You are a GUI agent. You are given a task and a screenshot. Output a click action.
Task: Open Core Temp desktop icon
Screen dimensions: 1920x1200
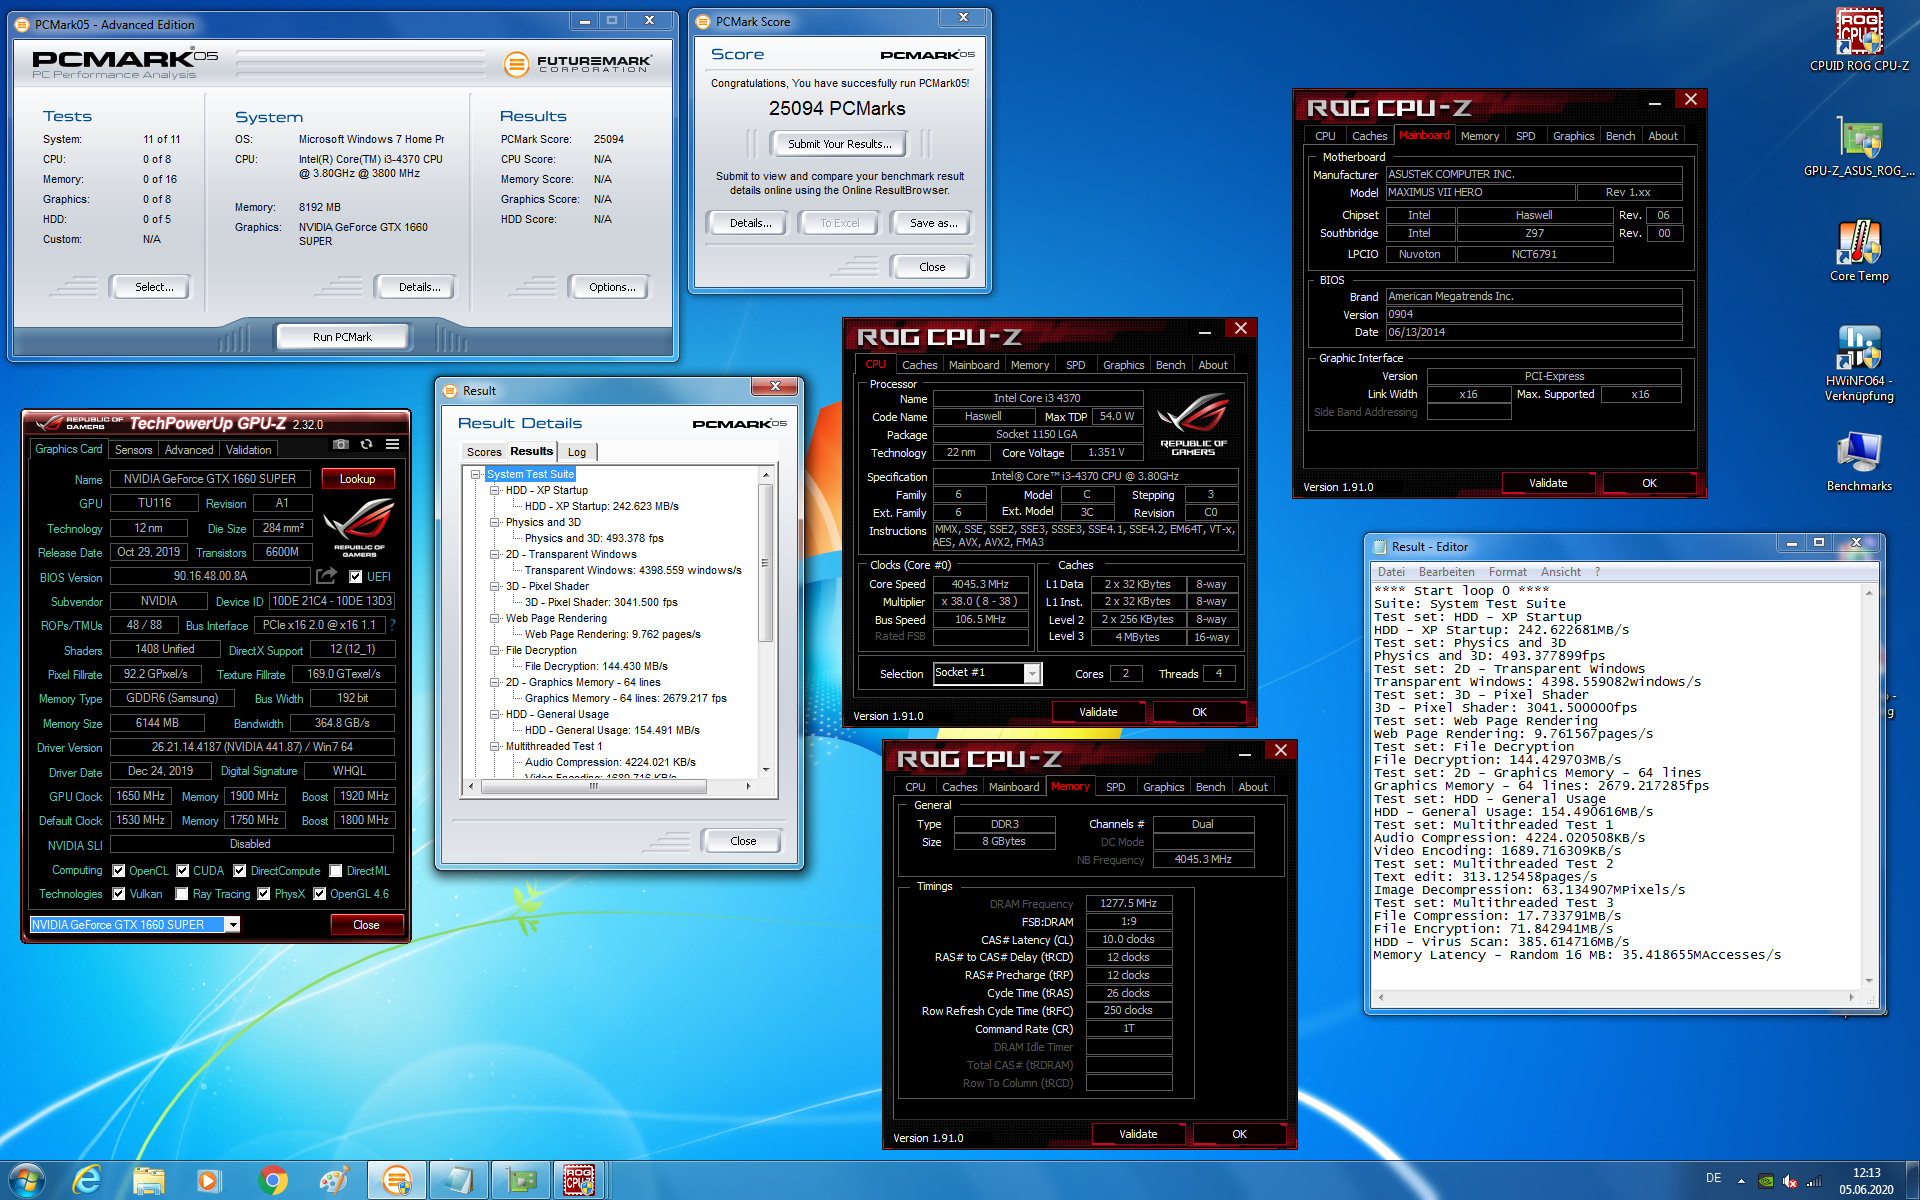[1858, 251]
